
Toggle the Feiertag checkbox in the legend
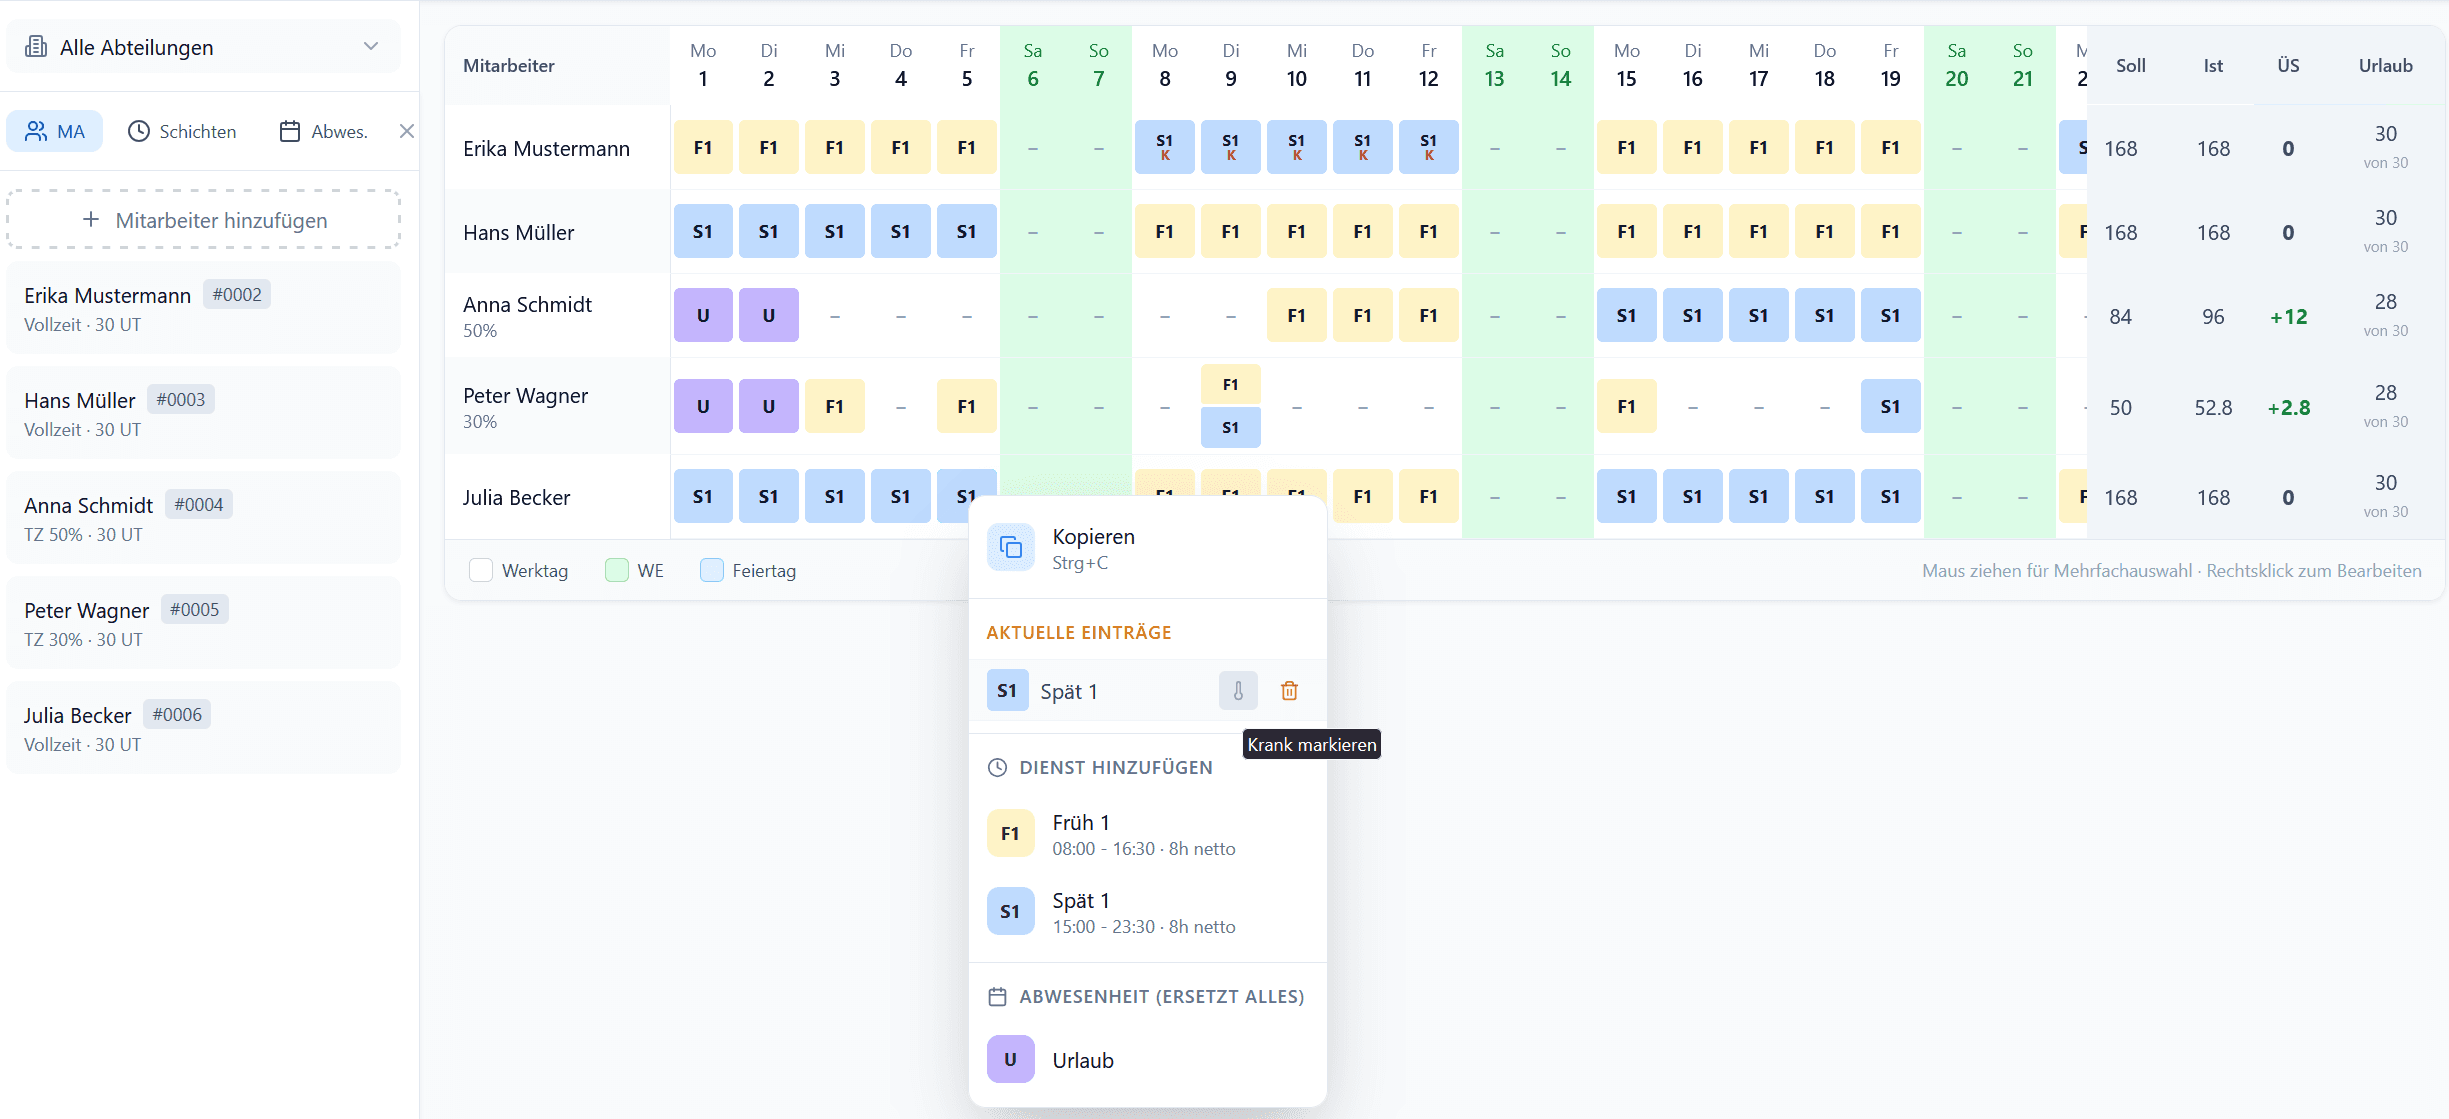coord(711,569)
